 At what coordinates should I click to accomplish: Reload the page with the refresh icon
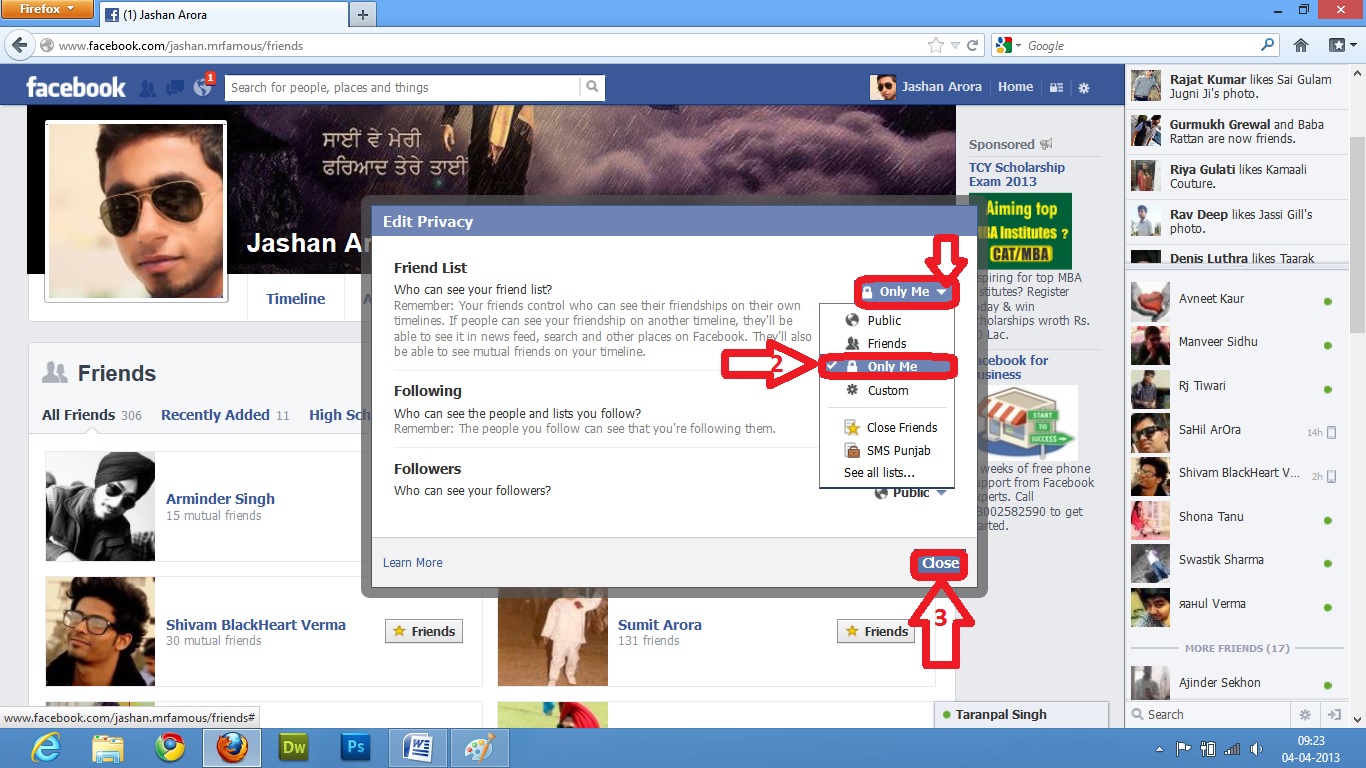[x=973, y=45]
